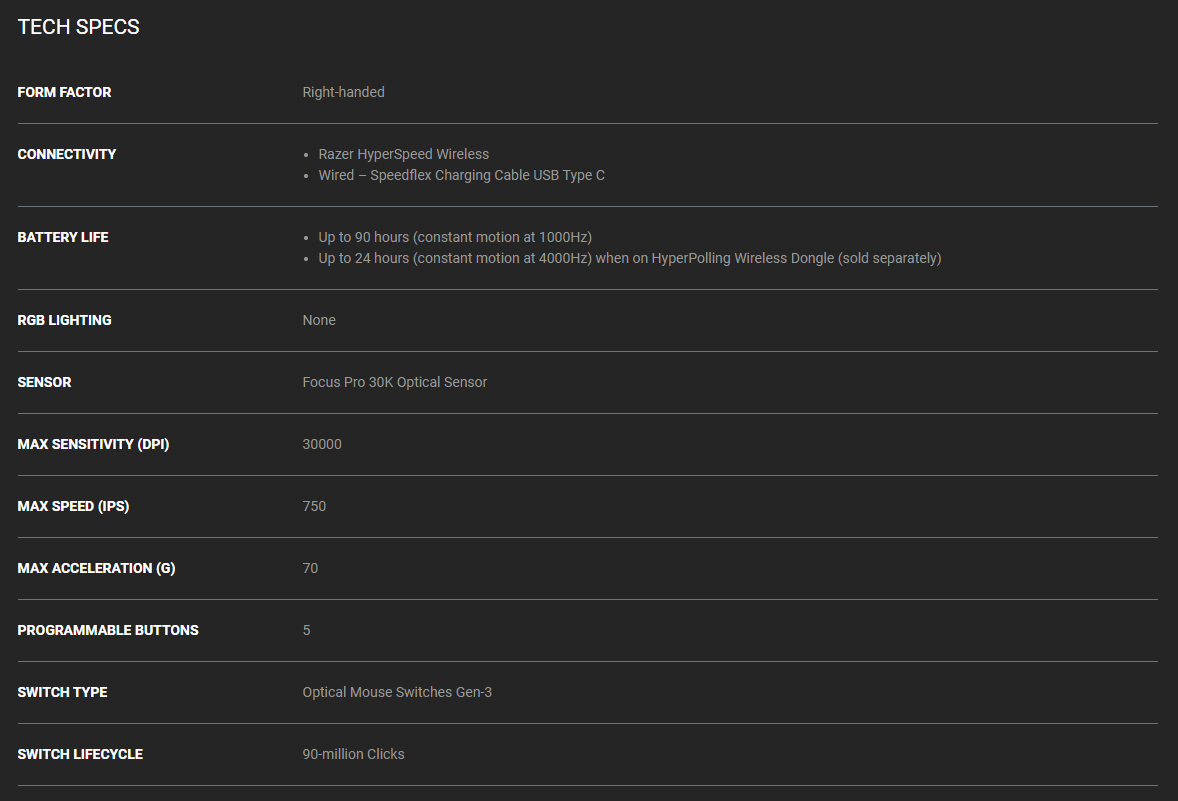Viewport: 1178px width, 801px height.
Task: Click the 70 acceleration value
Action: (310, 568)
